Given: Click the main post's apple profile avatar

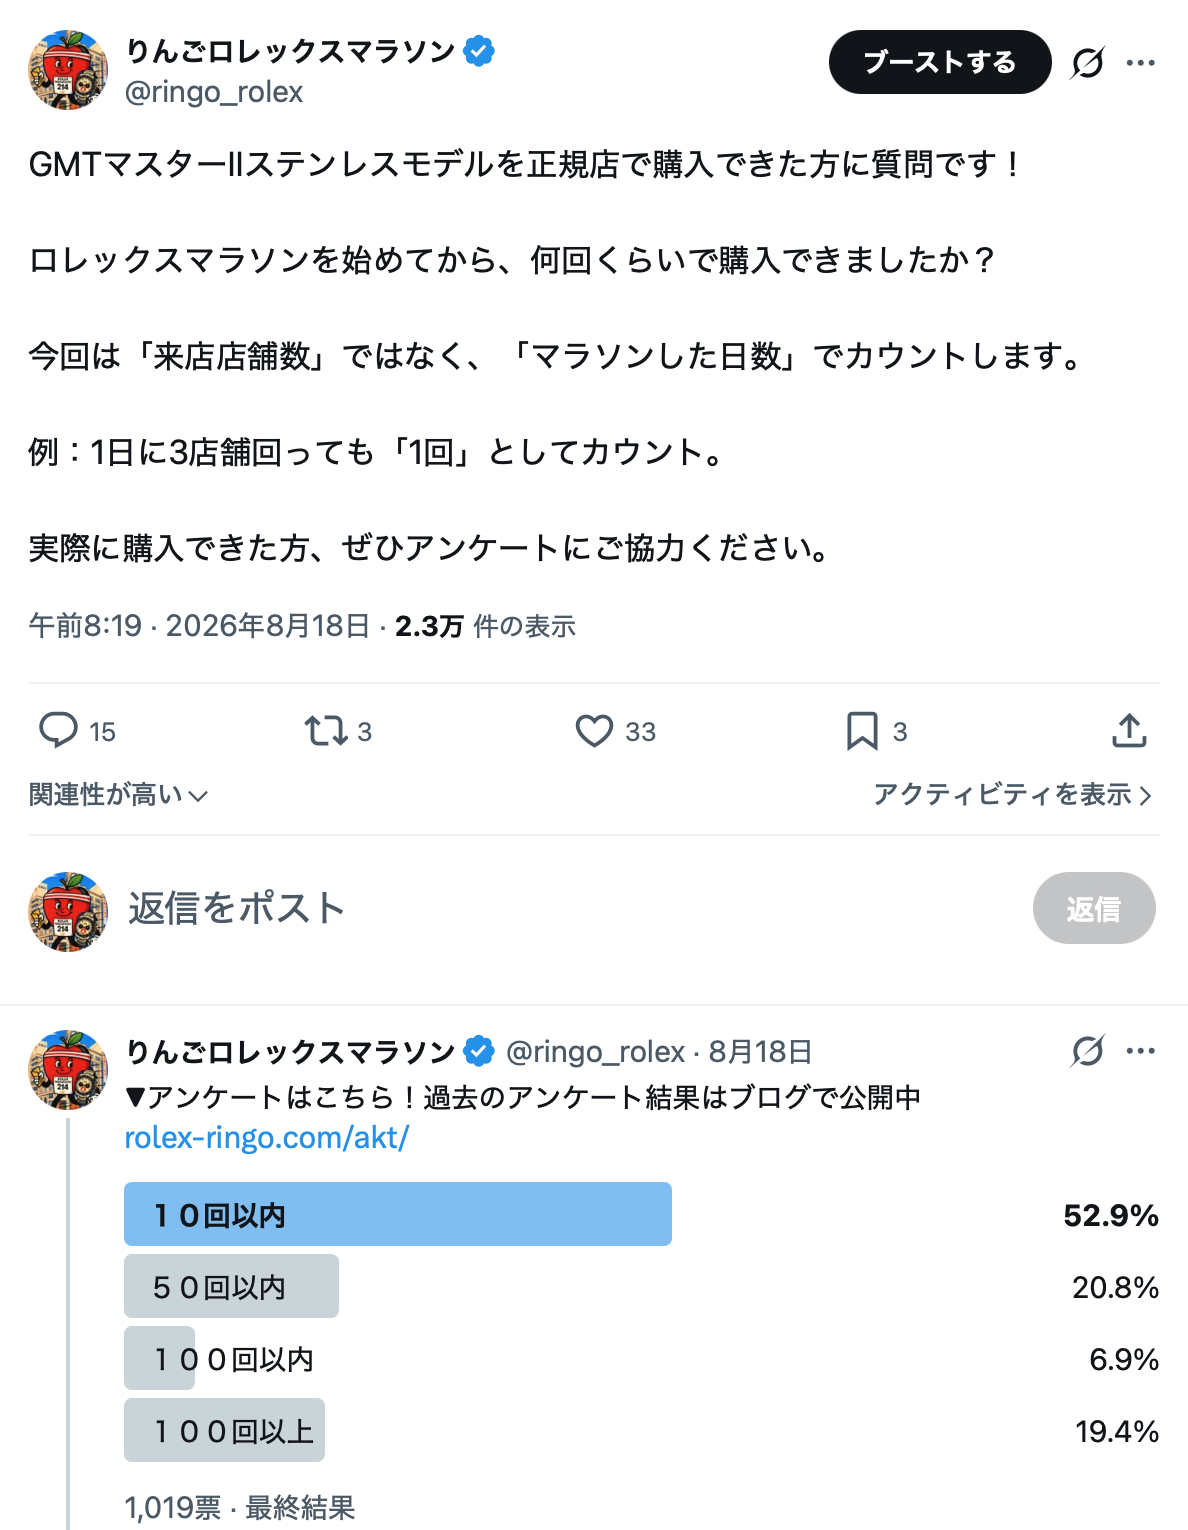Looking at the screenshot, I should pos(67,70).
